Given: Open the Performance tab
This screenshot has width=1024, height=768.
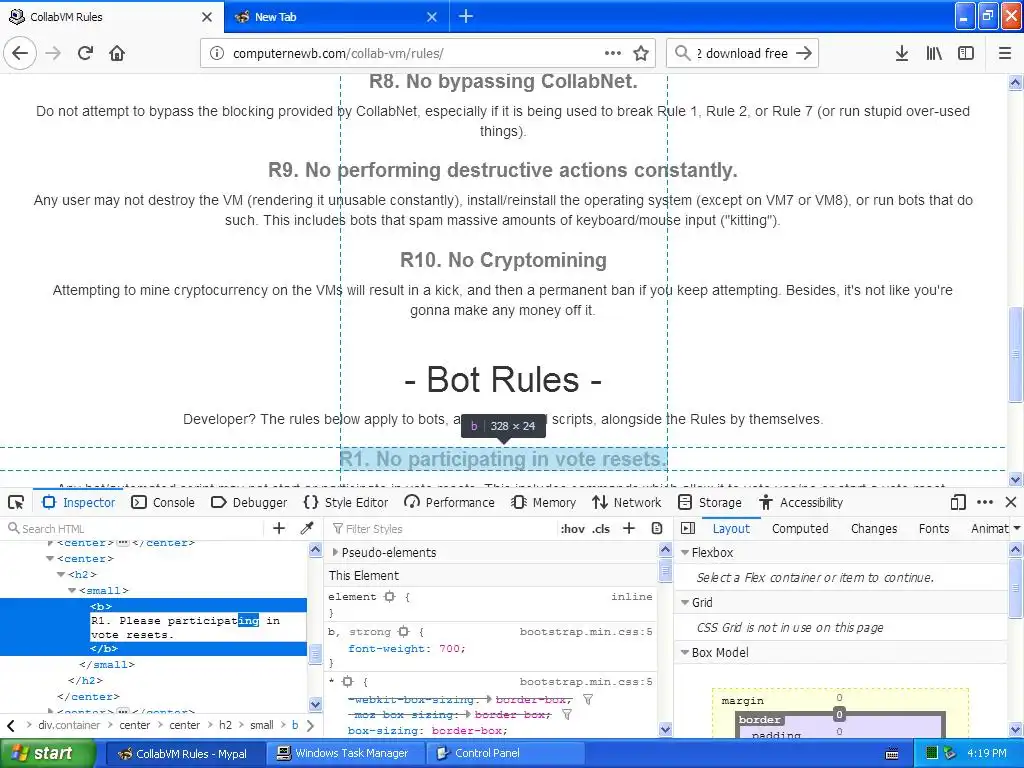Looking at the screenshot, I should (449, 502).
